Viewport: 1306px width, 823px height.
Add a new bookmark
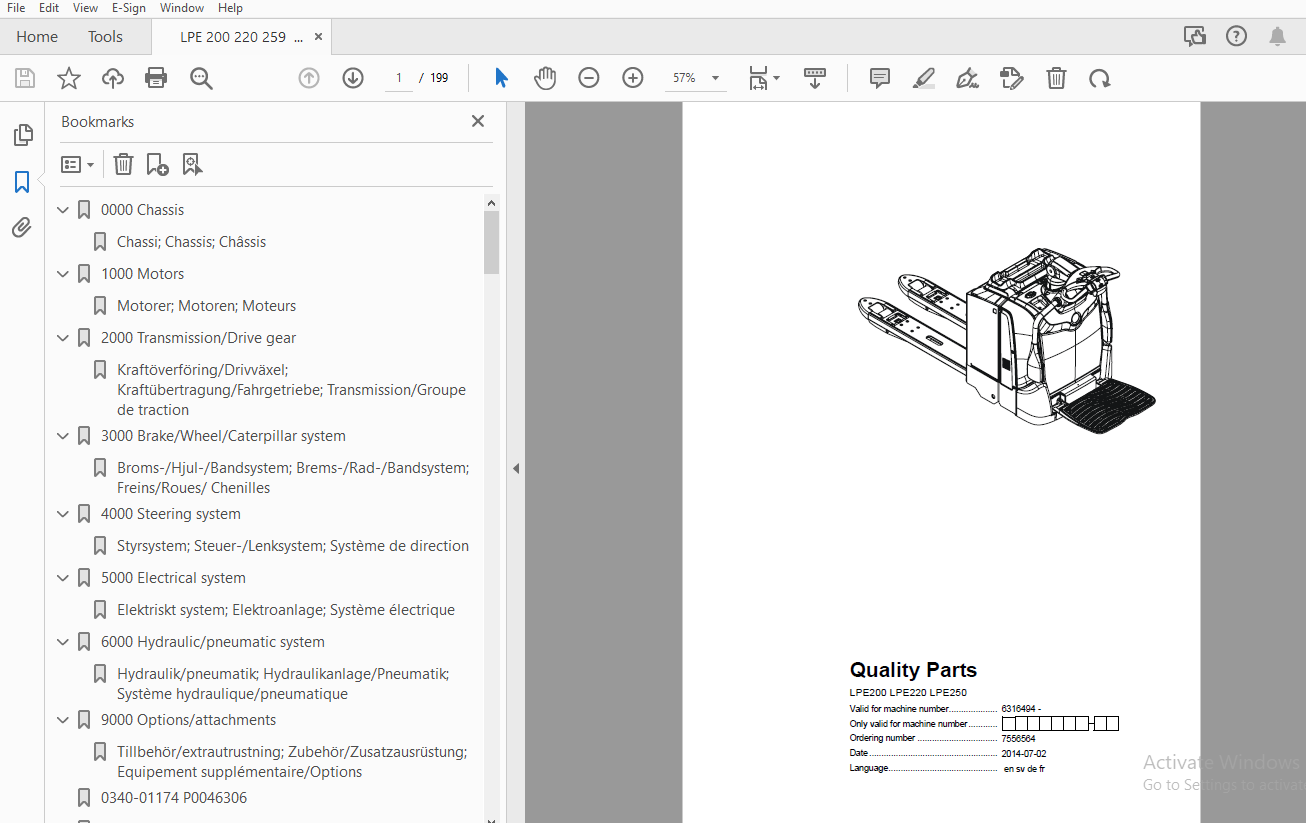click(157, 164)
